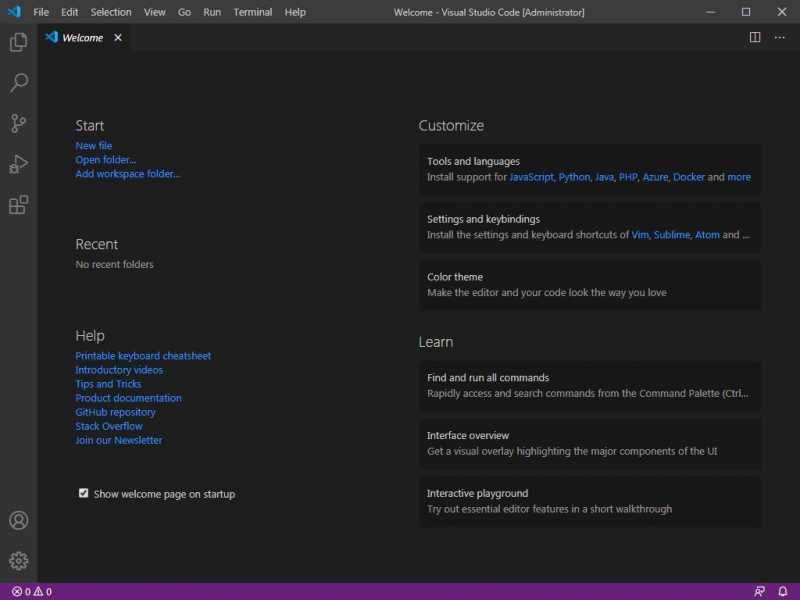Open the File menu
This screenshot has height=600, width=800.
pyautogui.click(x=41, y=12)
